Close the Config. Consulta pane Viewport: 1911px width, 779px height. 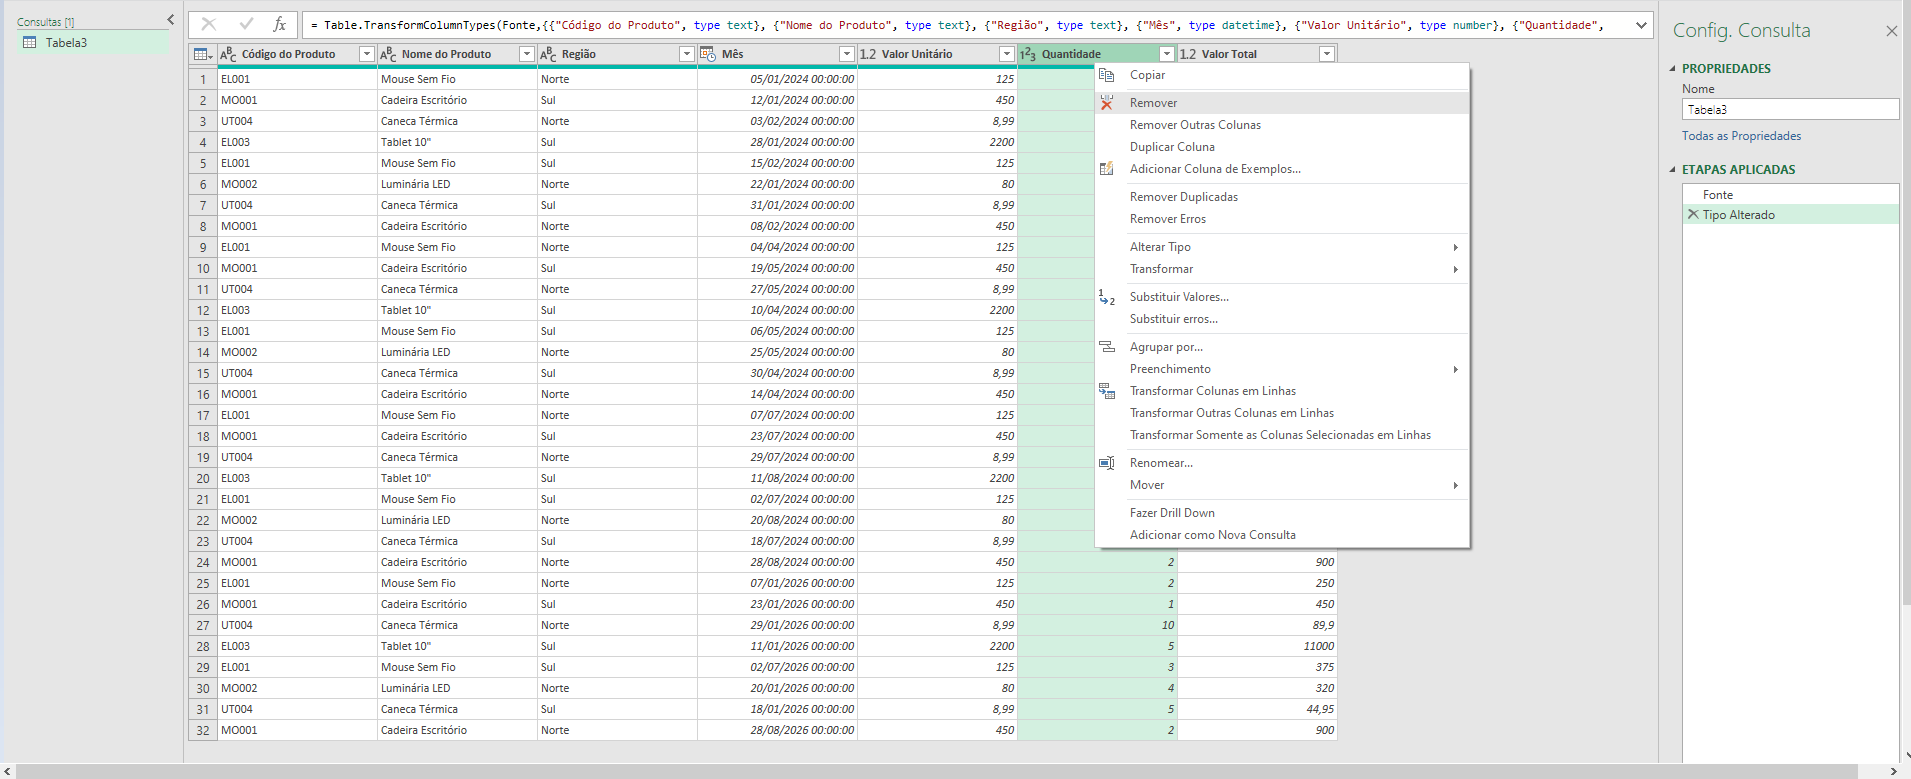(1891, 31)
